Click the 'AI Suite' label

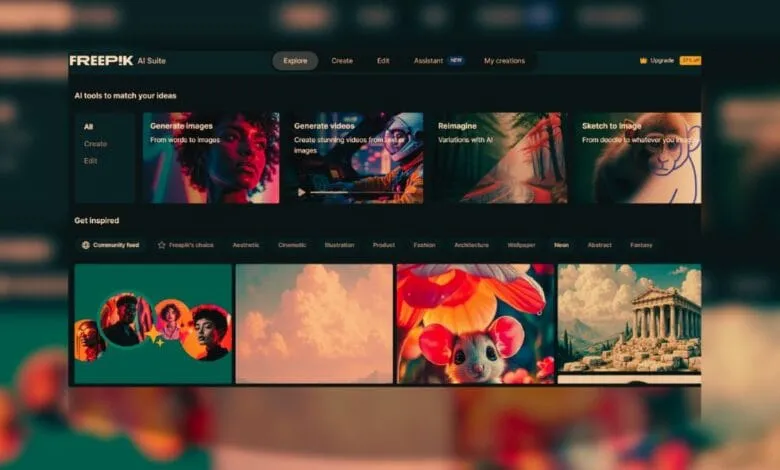[x=151, y=61]
